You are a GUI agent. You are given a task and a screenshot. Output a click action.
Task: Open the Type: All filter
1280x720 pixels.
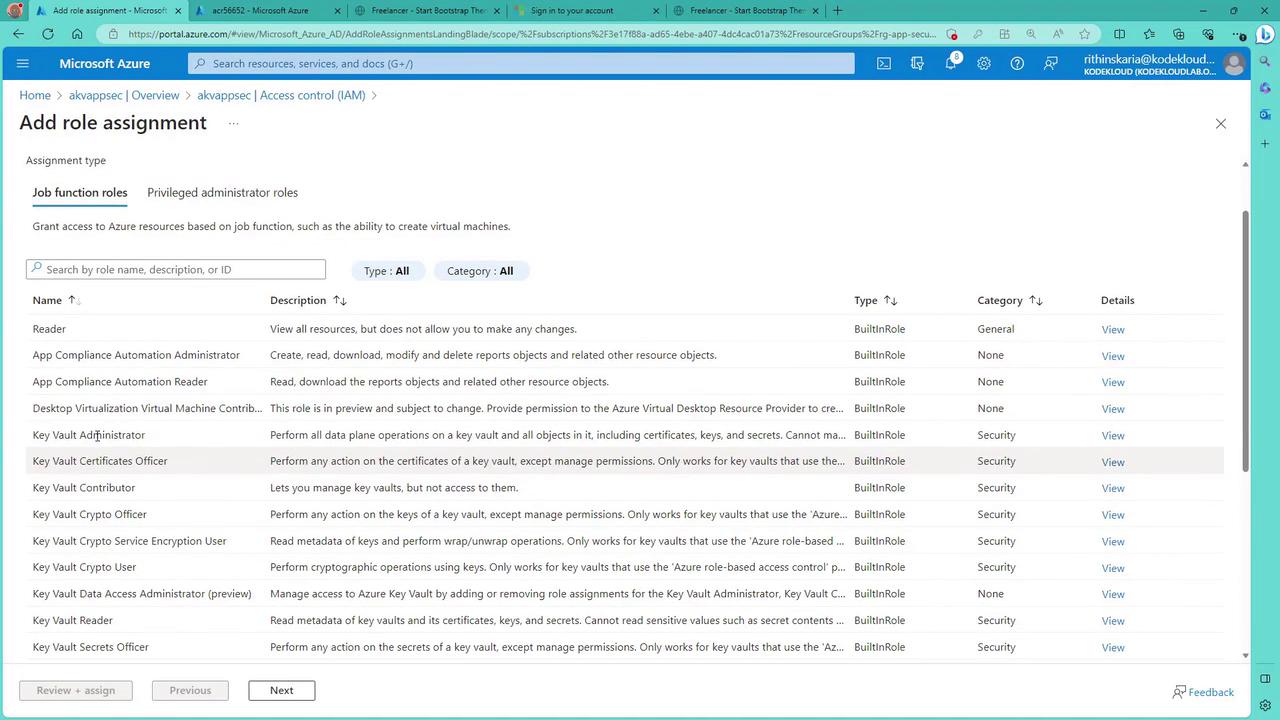coord(387,271)
